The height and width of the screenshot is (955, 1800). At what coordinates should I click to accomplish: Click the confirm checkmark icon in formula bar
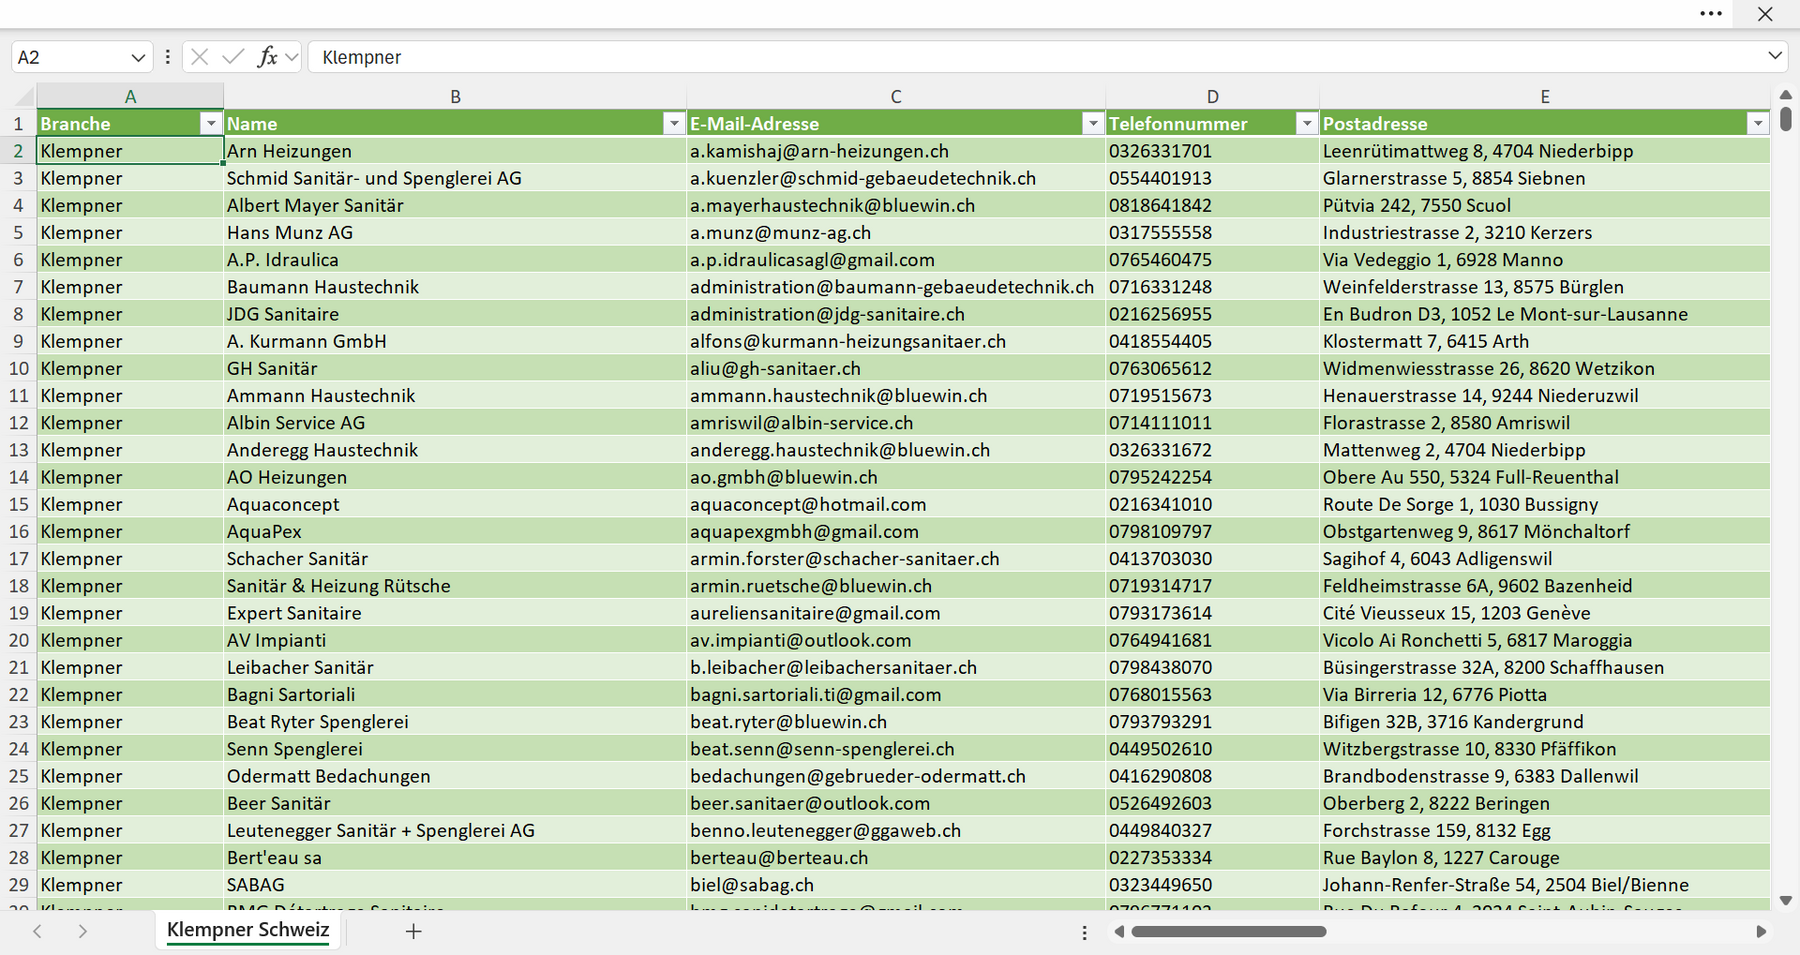[233, 57]
